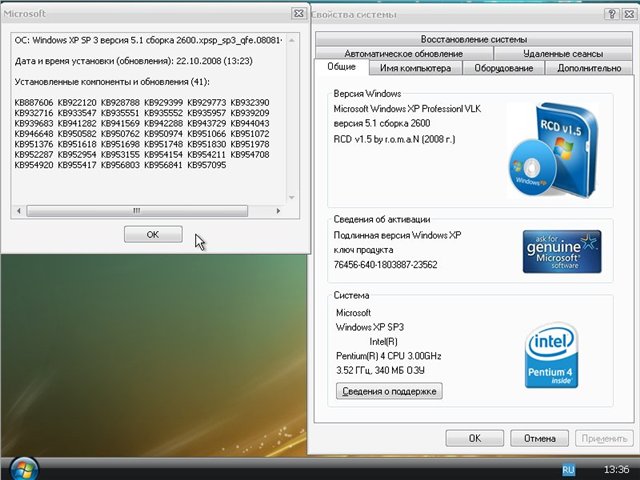Click the Отмена button

540,438
